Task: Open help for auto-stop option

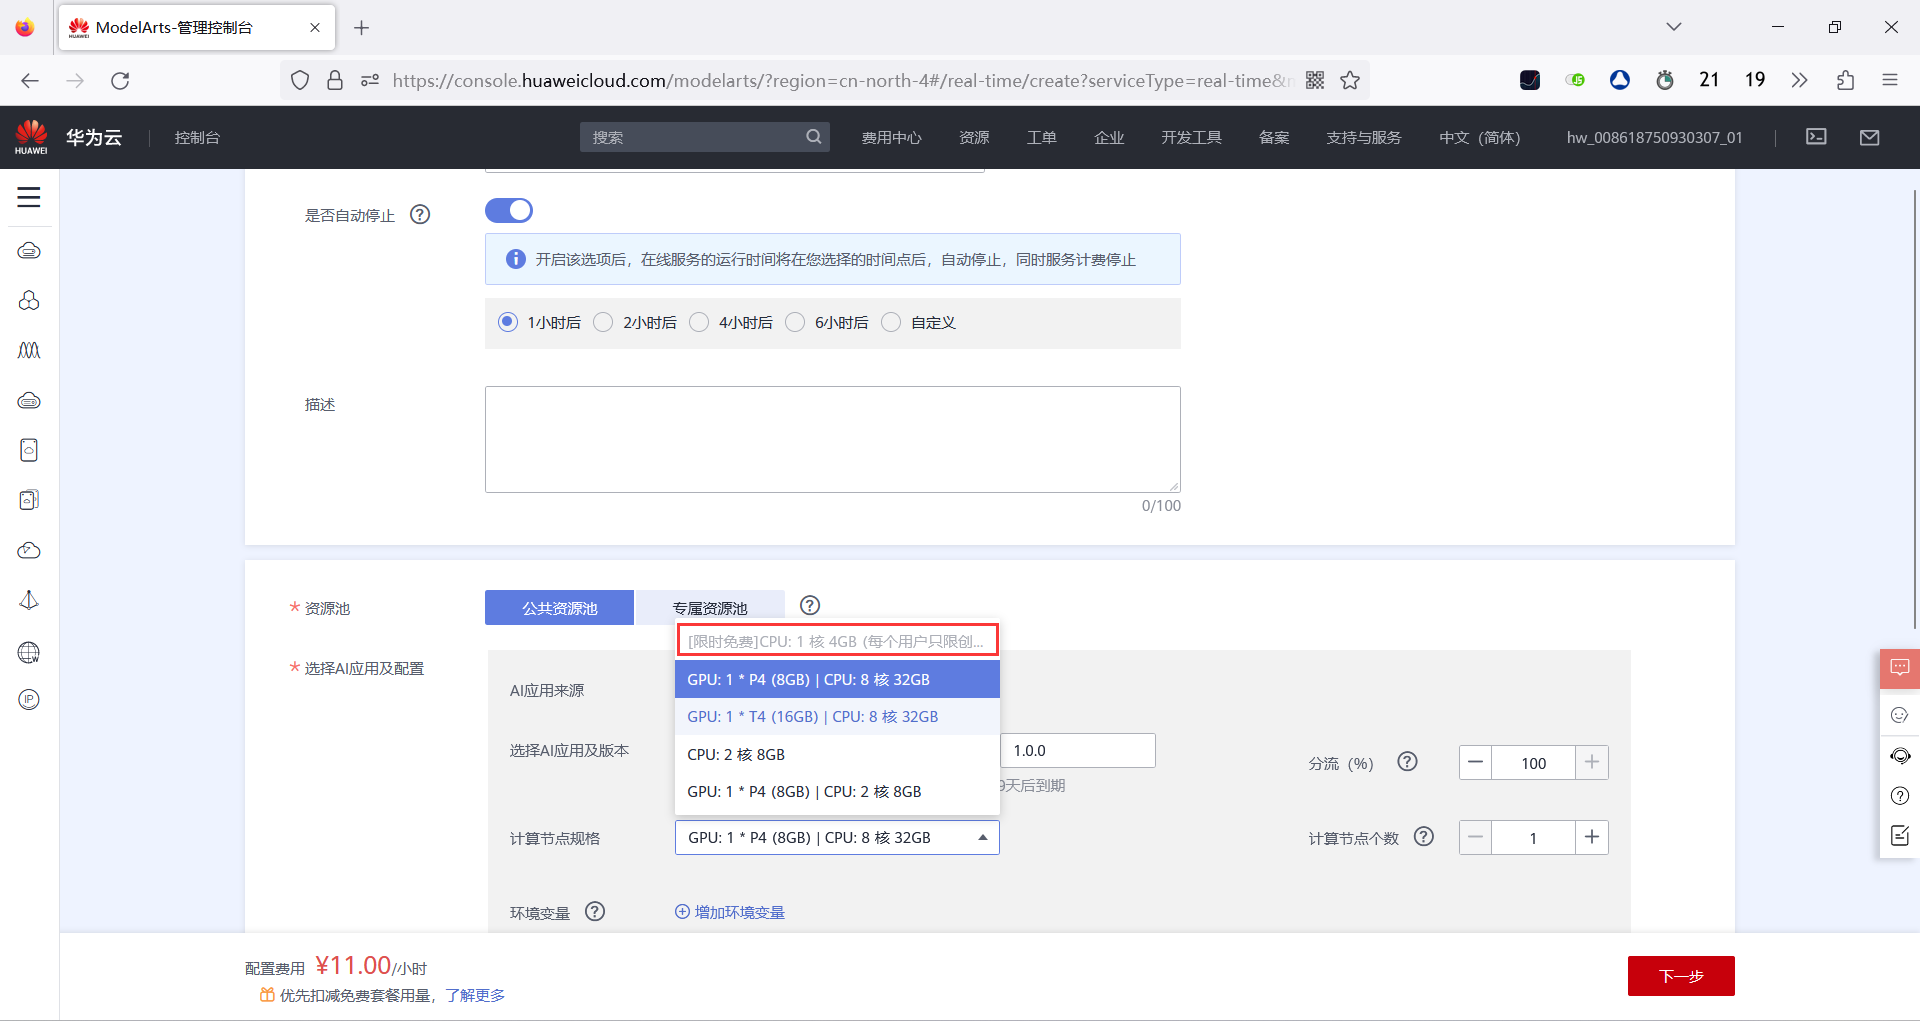Action: [420, 214]
